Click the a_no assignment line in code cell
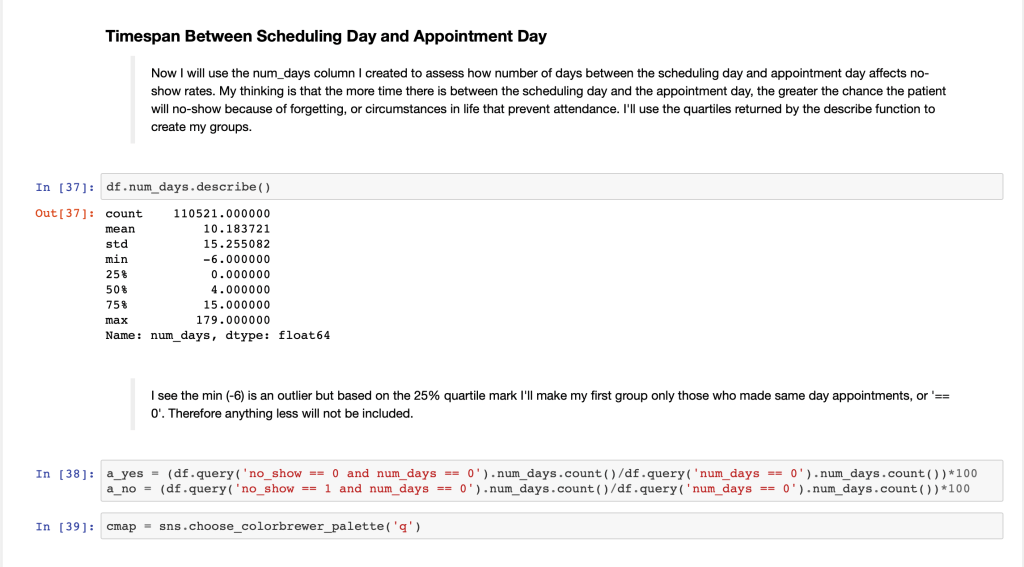Screen dimensions: 1024x567 pyautogui.click(x=538, y=488)
